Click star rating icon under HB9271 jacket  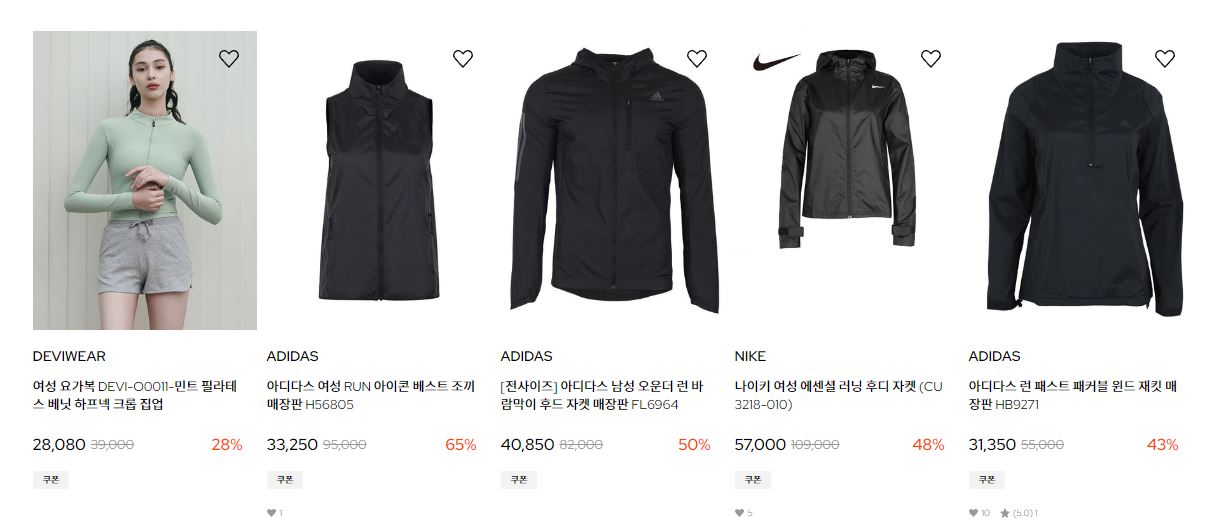click(1005, 513)
